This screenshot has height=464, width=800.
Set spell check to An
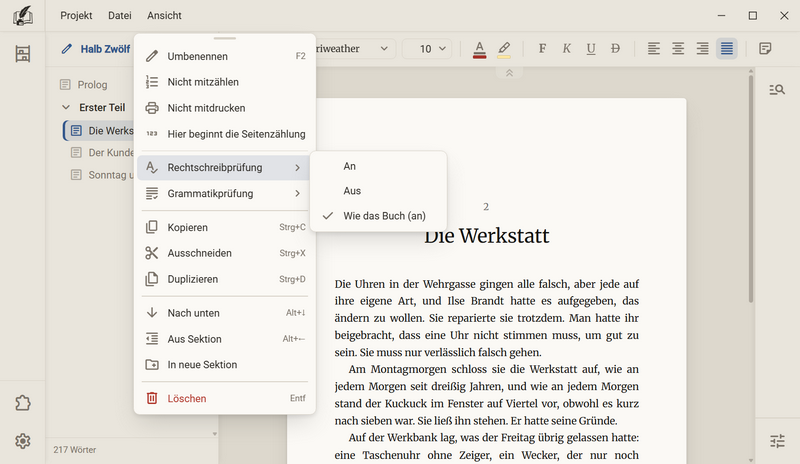point(378,166)
